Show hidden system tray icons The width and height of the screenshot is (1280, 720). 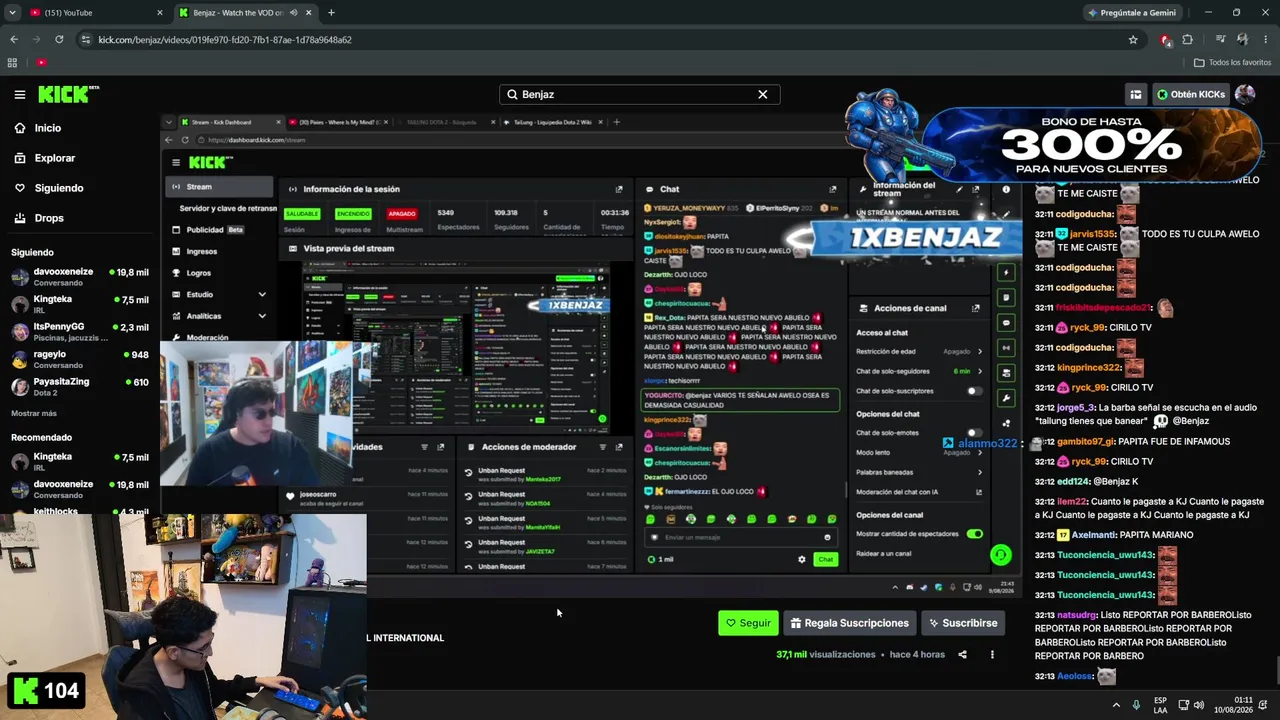click(1116, 705)
